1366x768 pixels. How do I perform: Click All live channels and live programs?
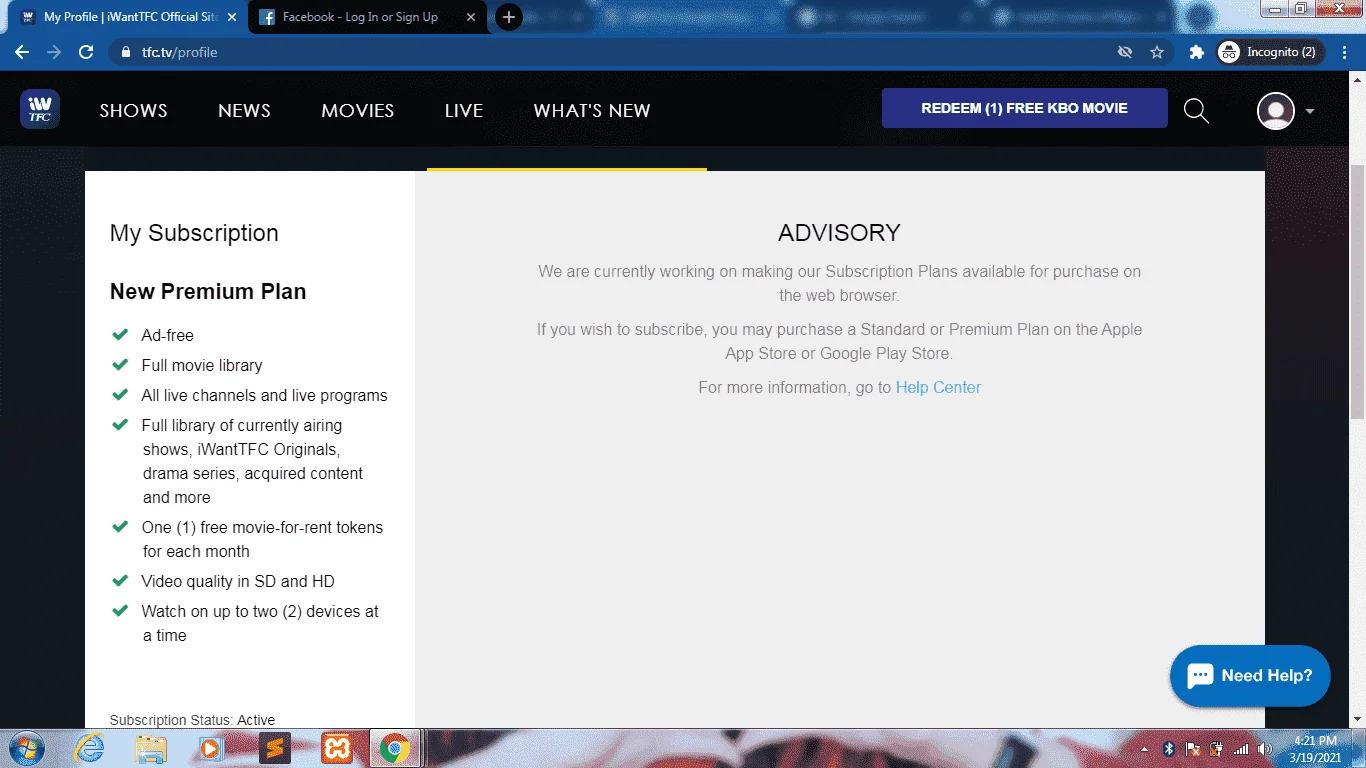(x=264, y=395)
